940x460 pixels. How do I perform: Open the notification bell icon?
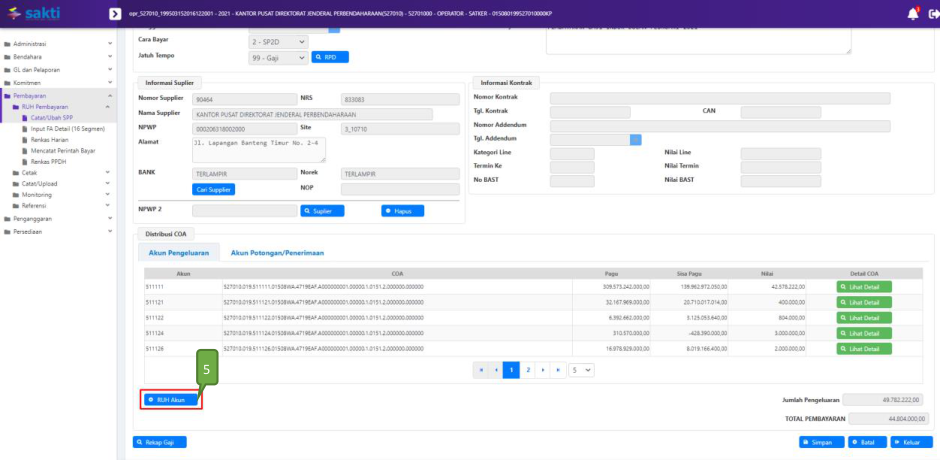click(912, 14)
